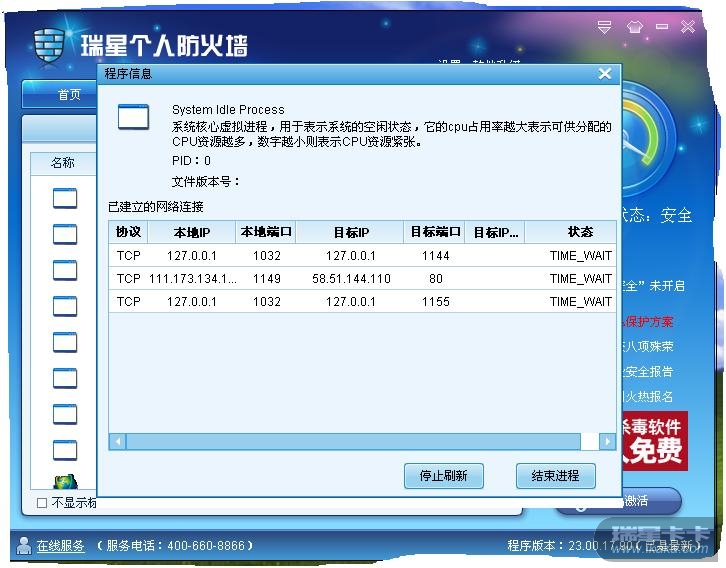
Task: Click the security level gauge
Action: coord(648,139)
